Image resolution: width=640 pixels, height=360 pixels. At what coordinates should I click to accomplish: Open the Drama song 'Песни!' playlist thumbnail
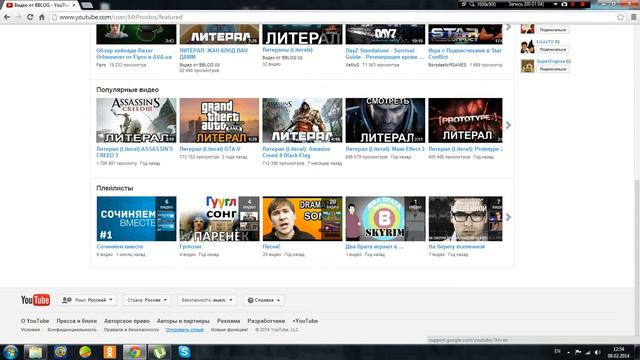[x=302, y=219]
